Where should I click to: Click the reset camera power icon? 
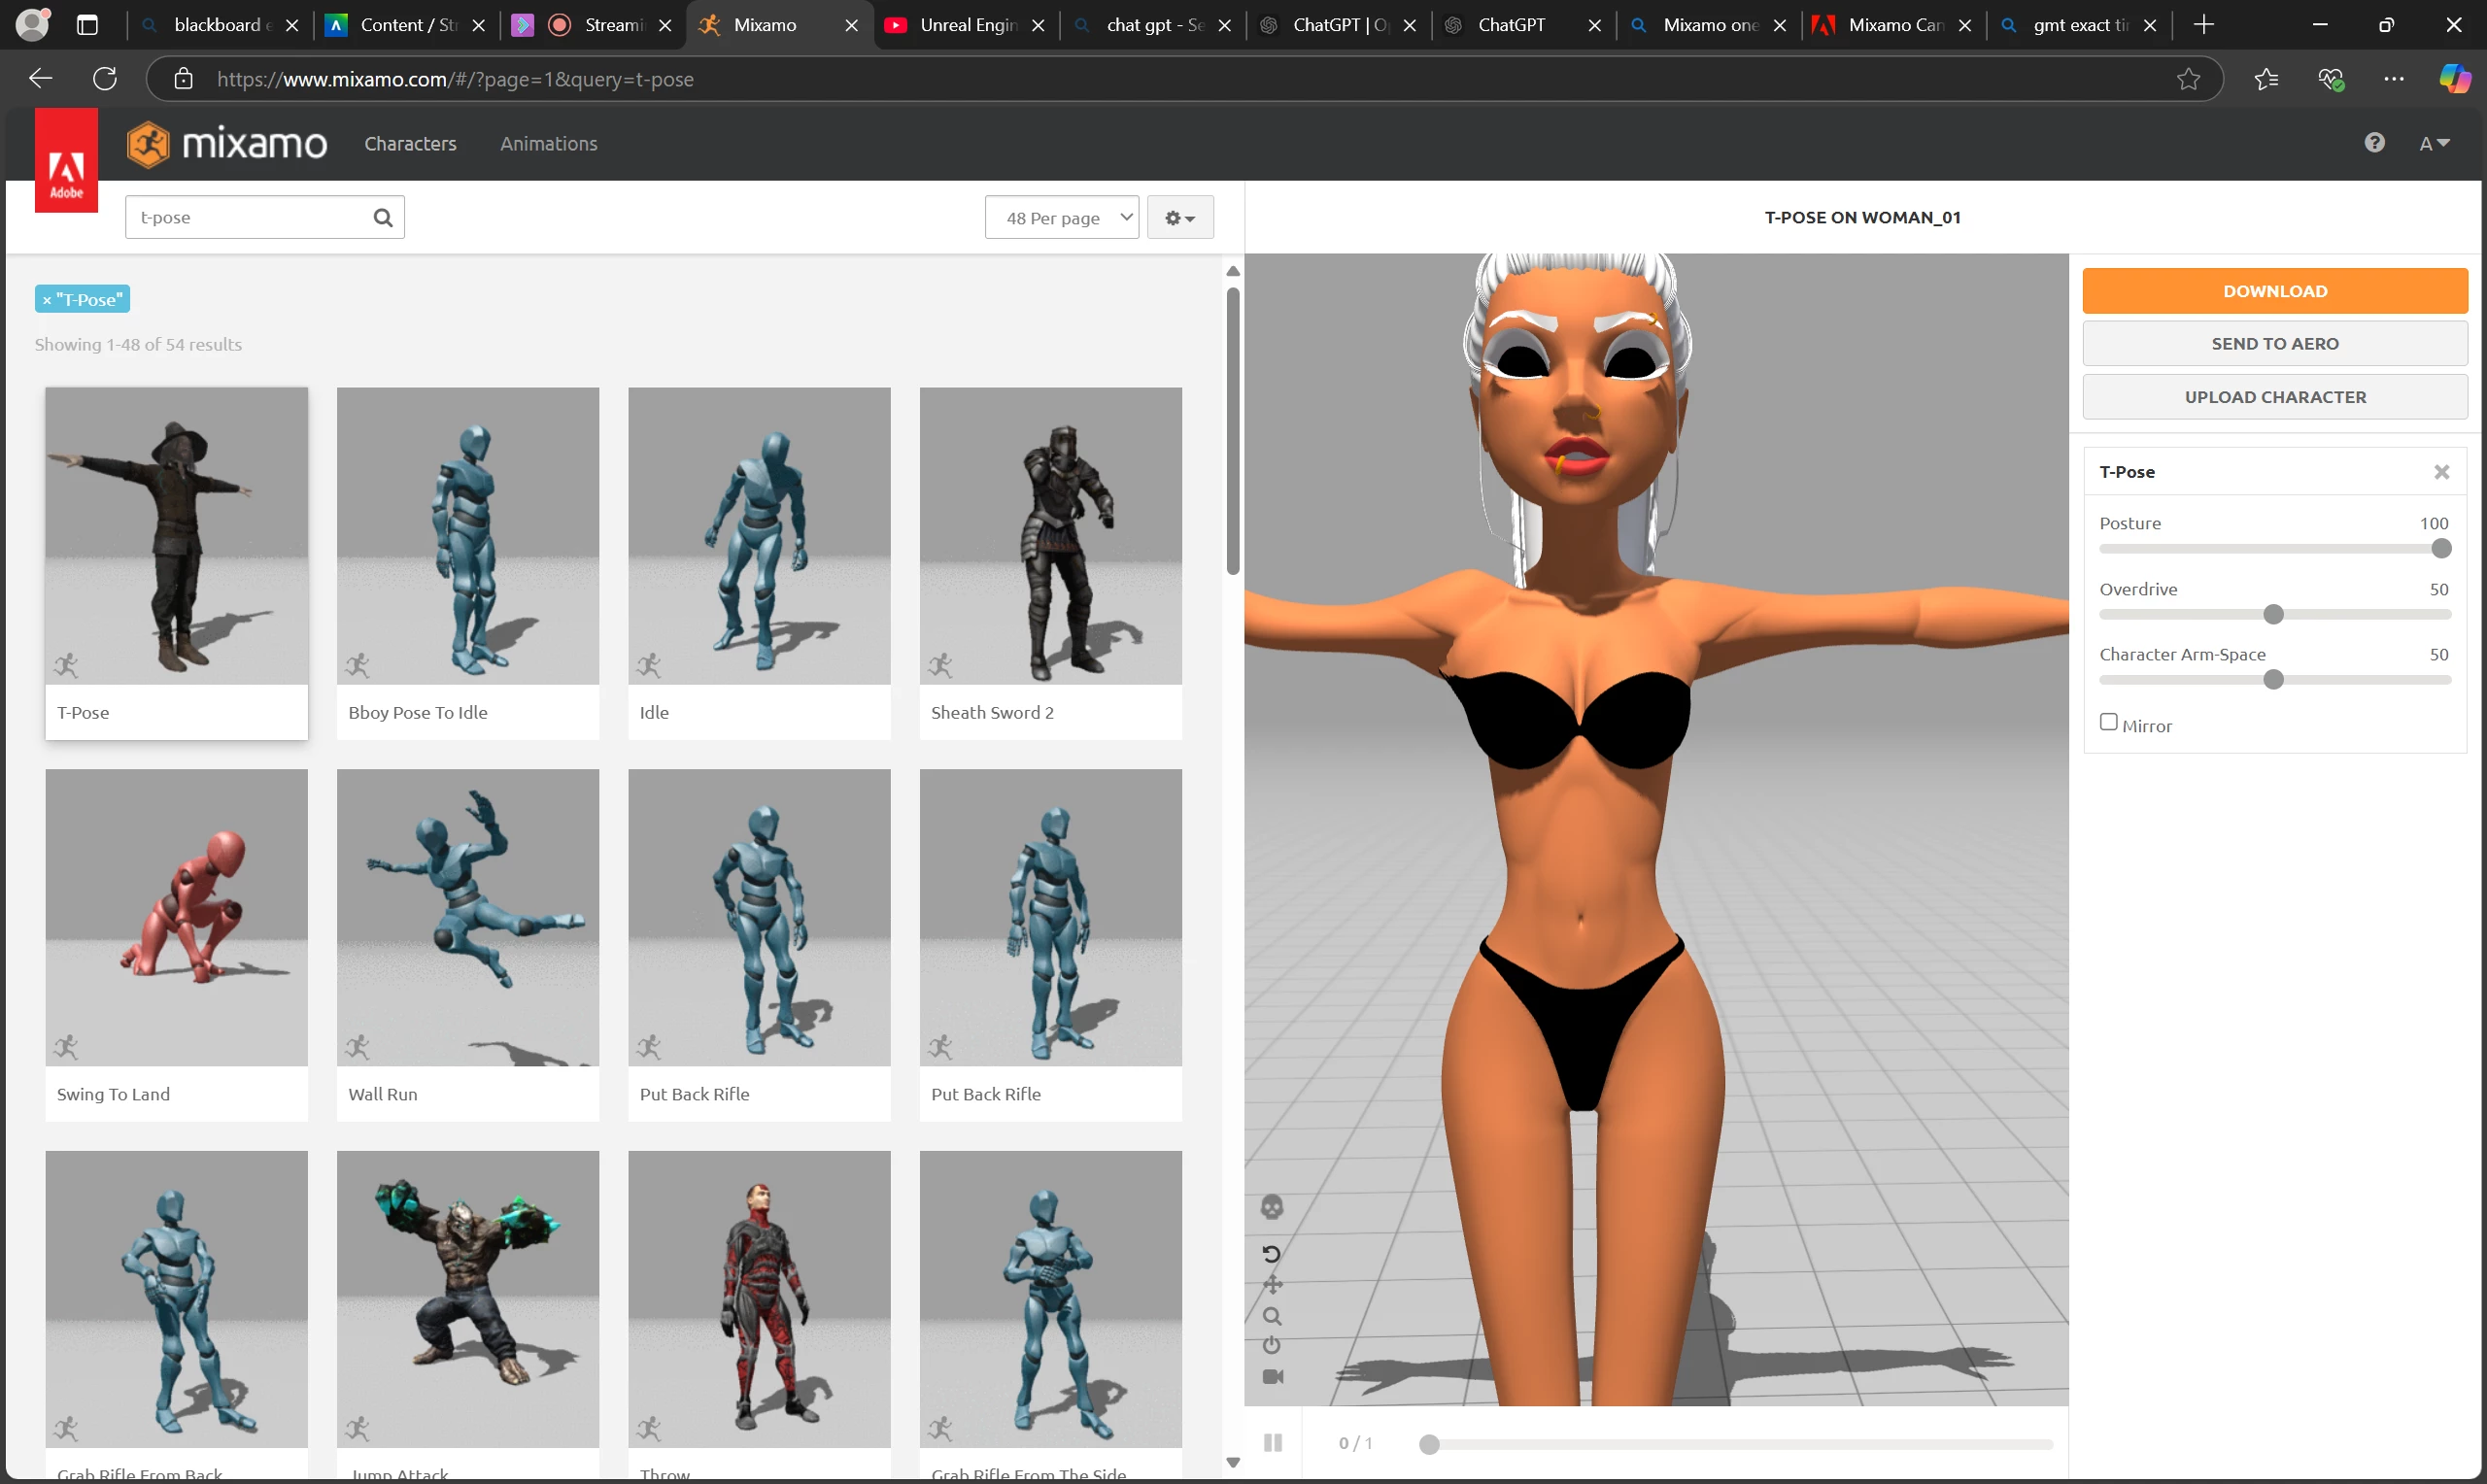[1271, 1345]
